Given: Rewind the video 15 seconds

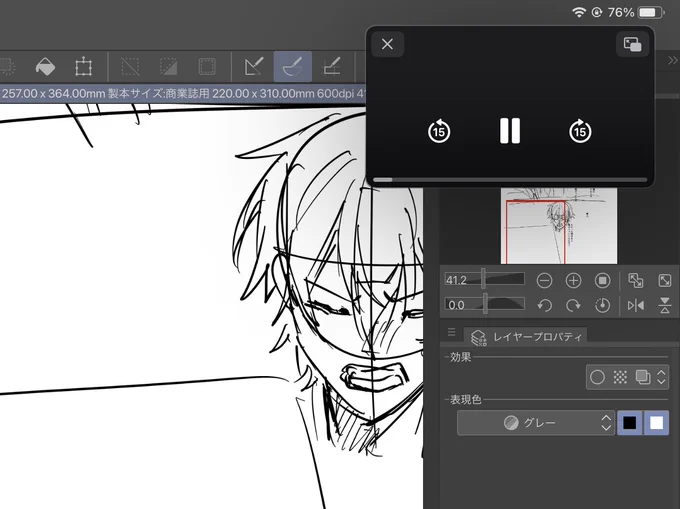Looking at the screenshot, I should [439, 131].
